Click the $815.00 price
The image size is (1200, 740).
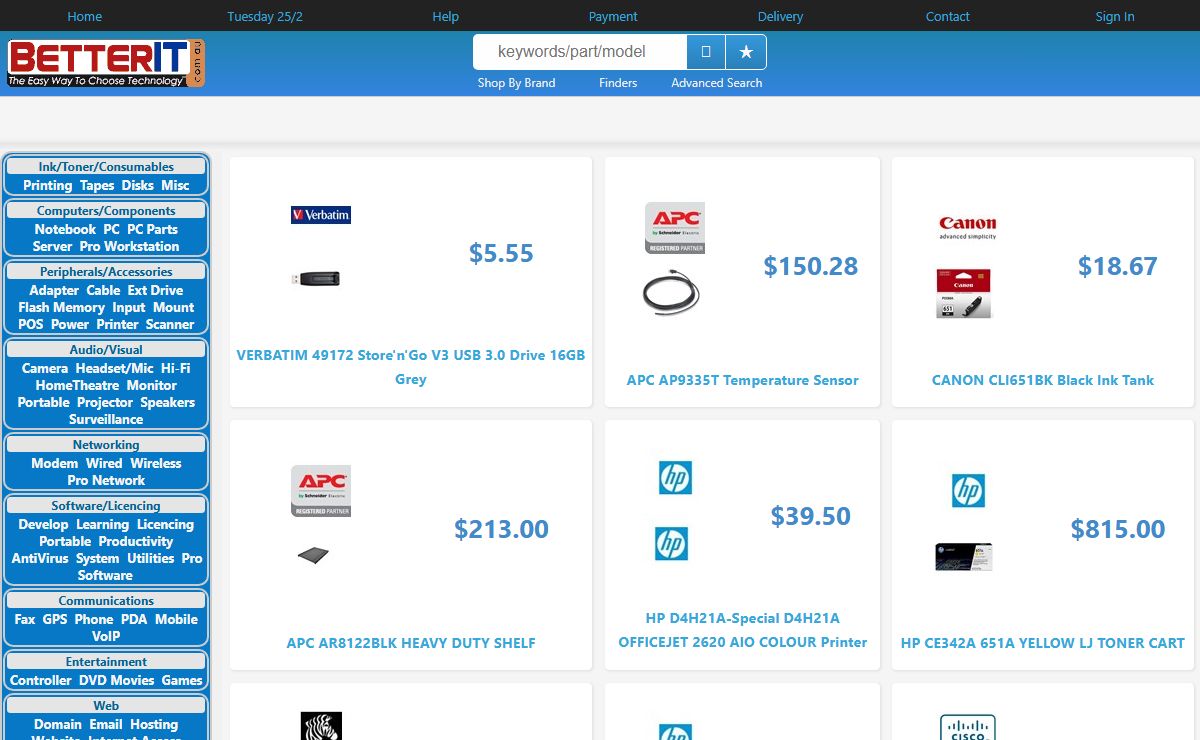pos(1118,529)
